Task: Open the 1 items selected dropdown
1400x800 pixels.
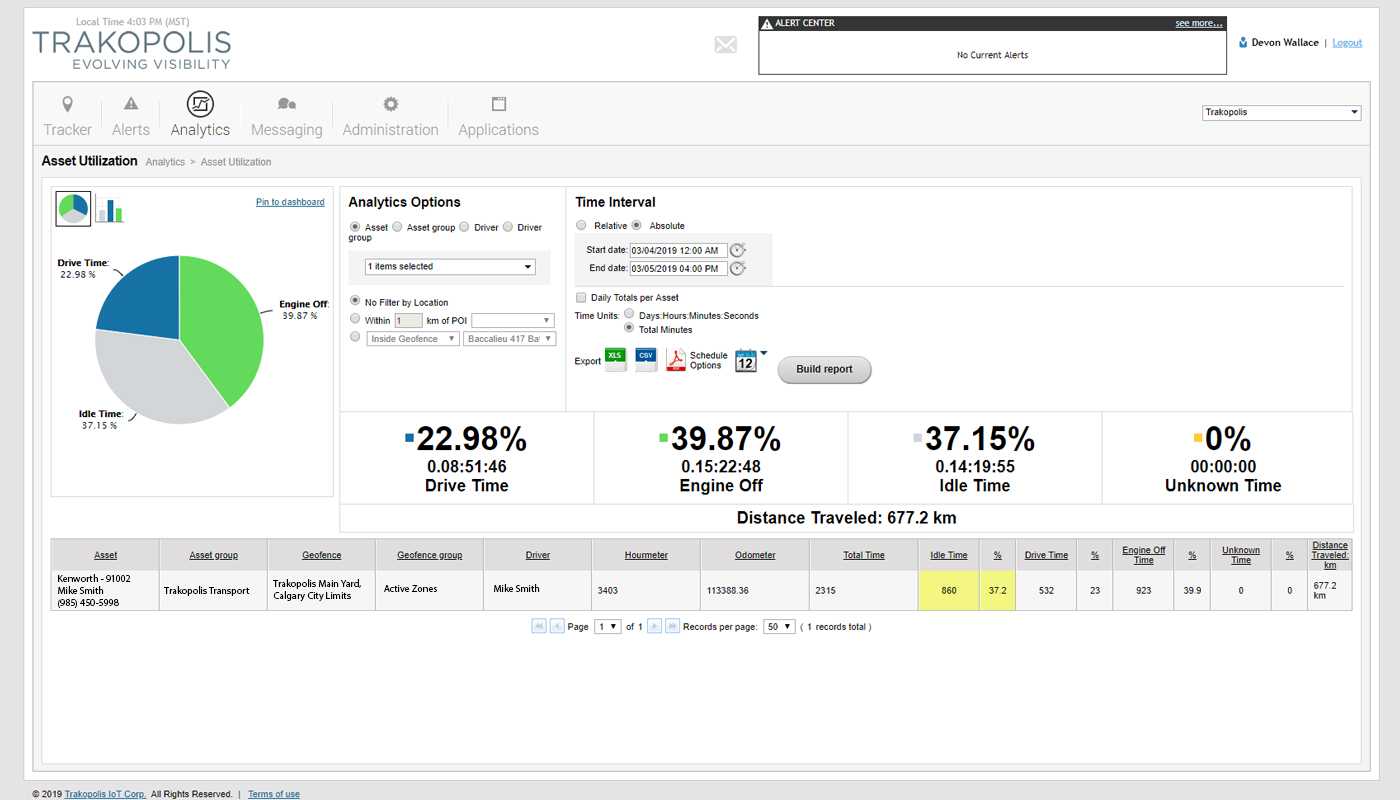Action: click(x=450, y=267)
